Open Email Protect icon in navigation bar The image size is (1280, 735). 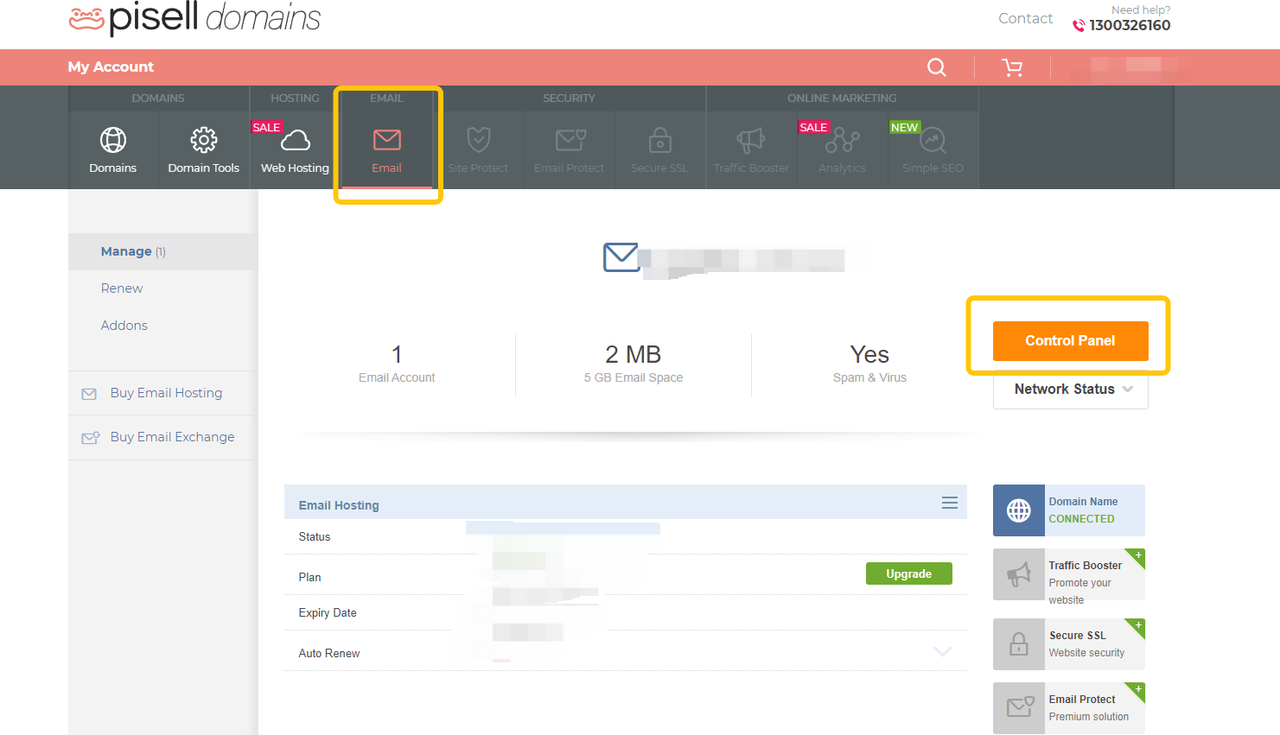pos(569,140)
